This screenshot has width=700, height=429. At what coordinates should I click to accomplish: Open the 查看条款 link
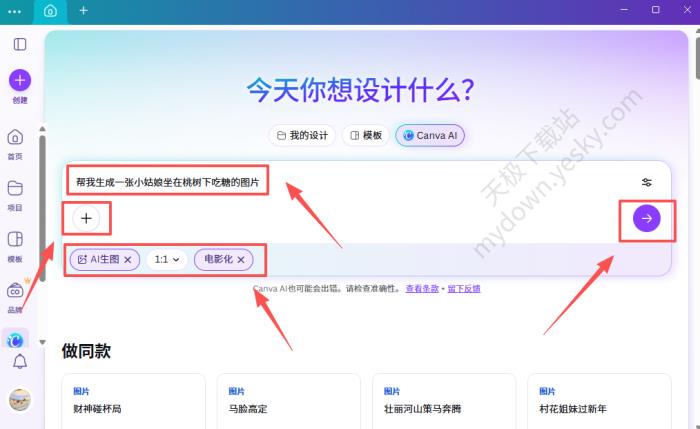tap(421, 289)
